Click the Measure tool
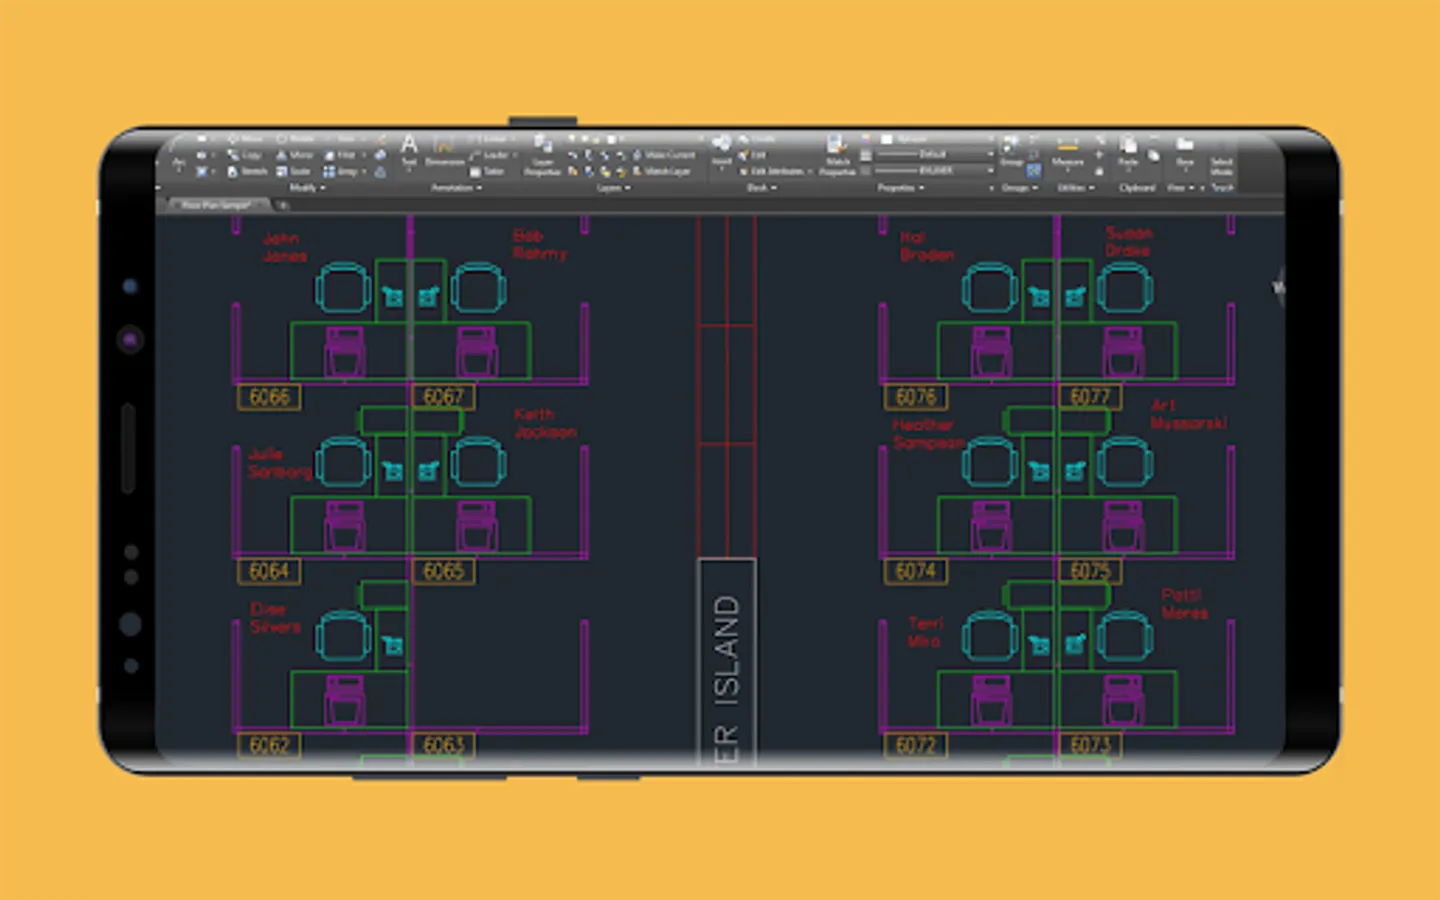Screen dimensions: 1440x900 [x=1068, y=152]
